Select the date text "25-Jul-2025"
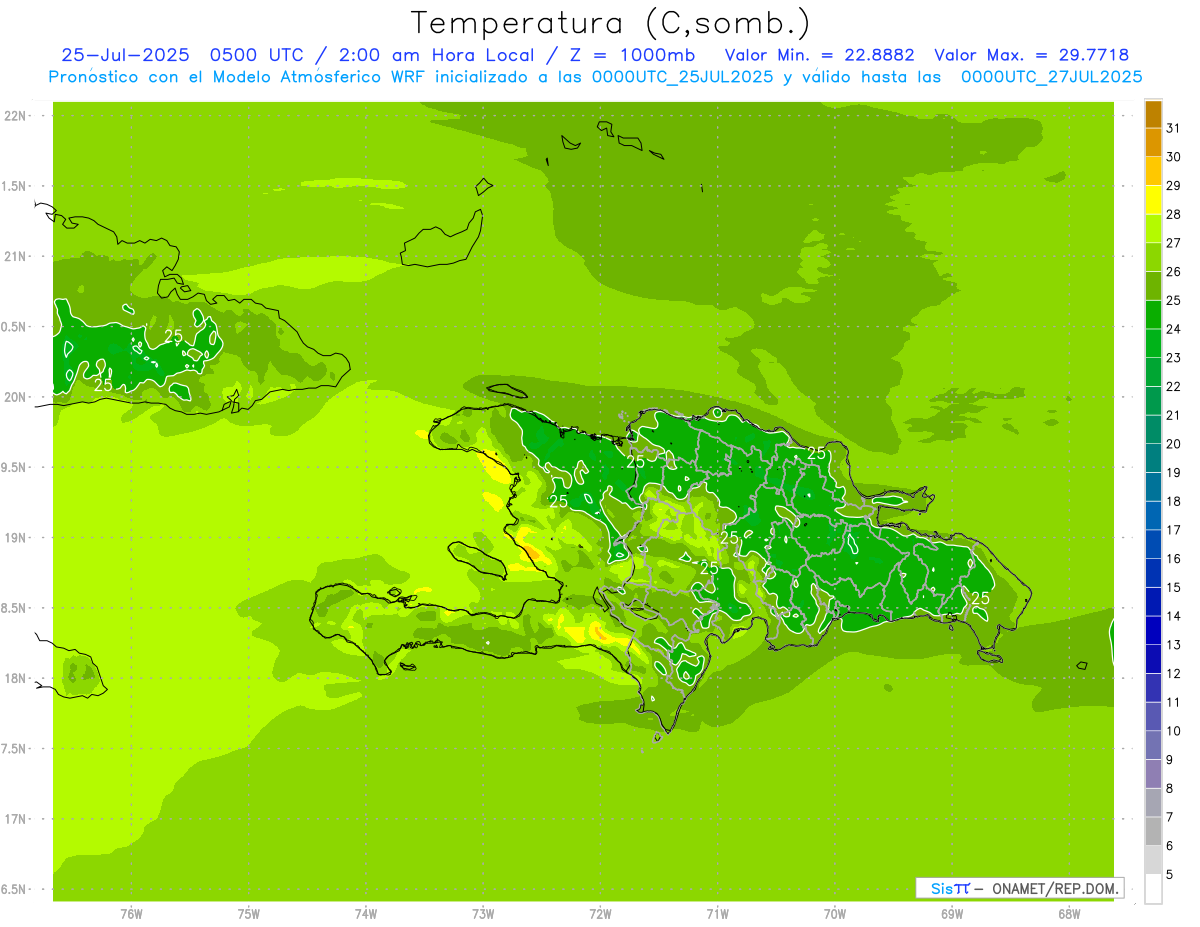 click(125, 55)
